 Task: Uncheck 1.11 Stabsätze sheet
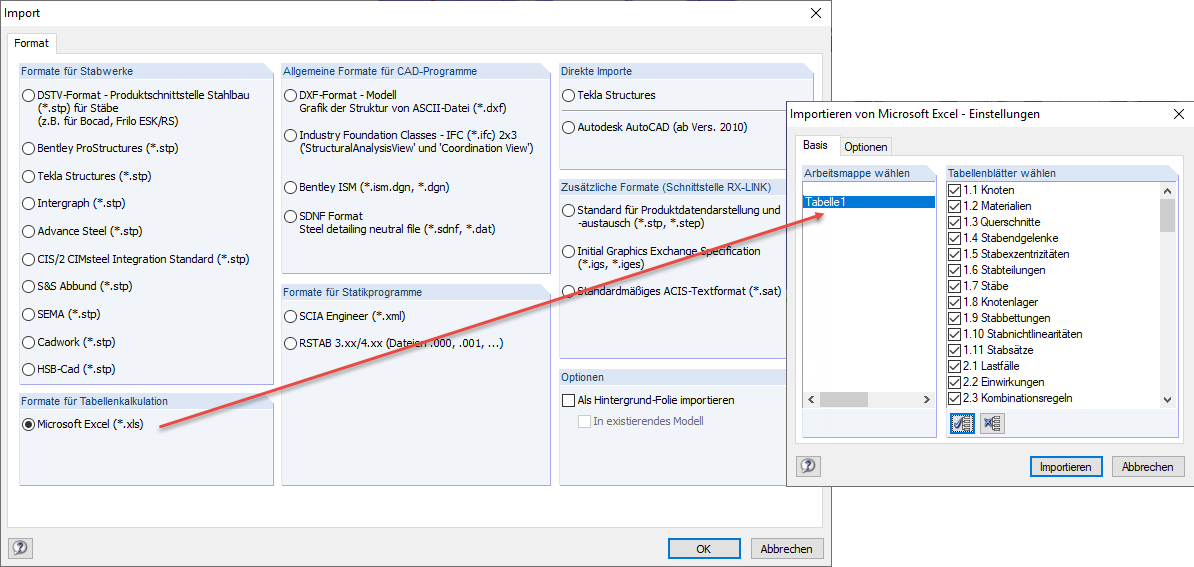point(954,350)
